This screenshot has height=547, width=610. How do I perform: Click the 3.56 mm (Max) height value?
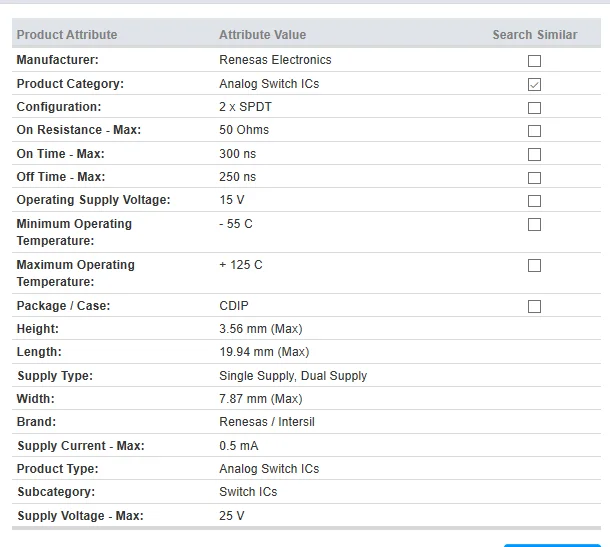coord(261,329)
